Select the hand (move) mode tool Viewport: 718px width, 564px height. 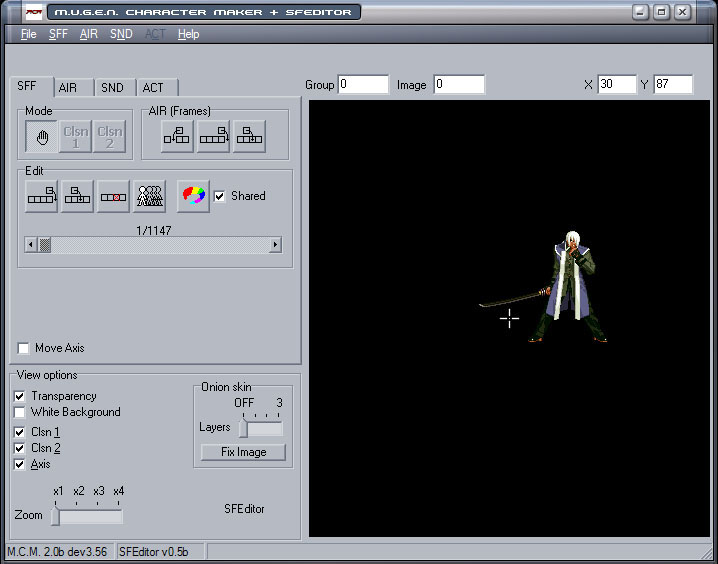(42, 137)
